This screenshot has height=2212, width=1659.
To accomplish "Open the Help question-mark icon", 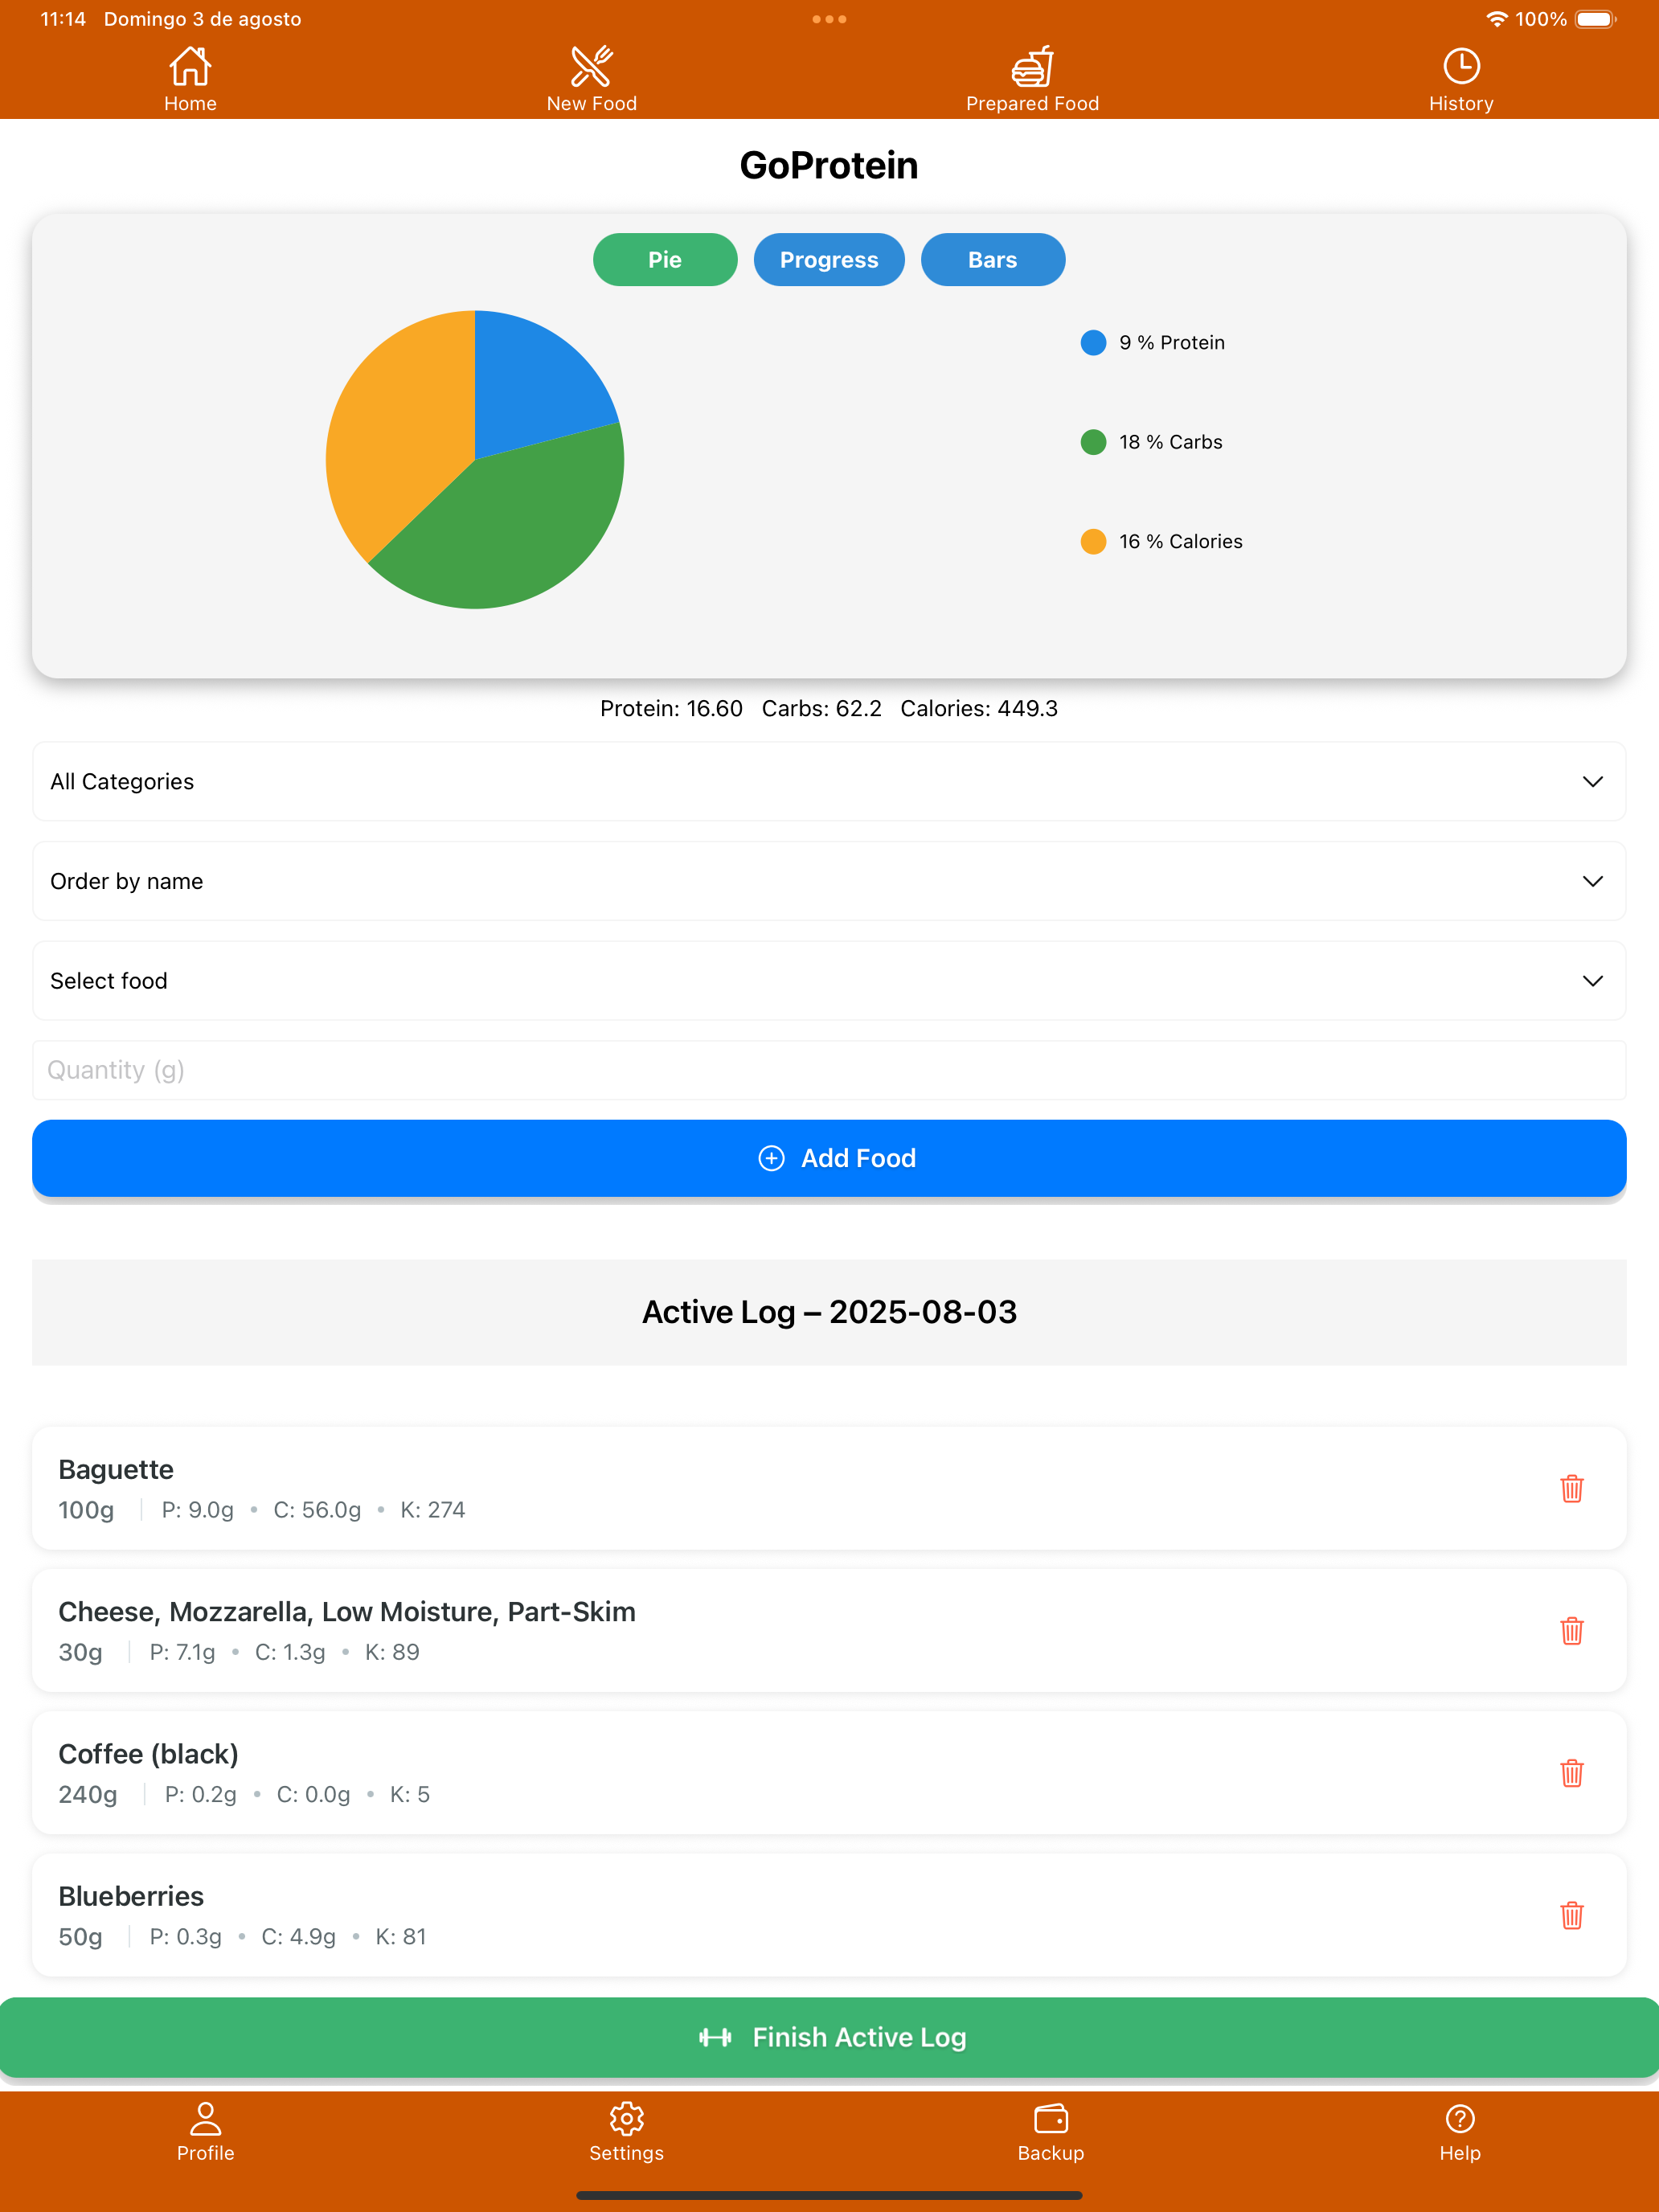I will tap(1460, 2118).
